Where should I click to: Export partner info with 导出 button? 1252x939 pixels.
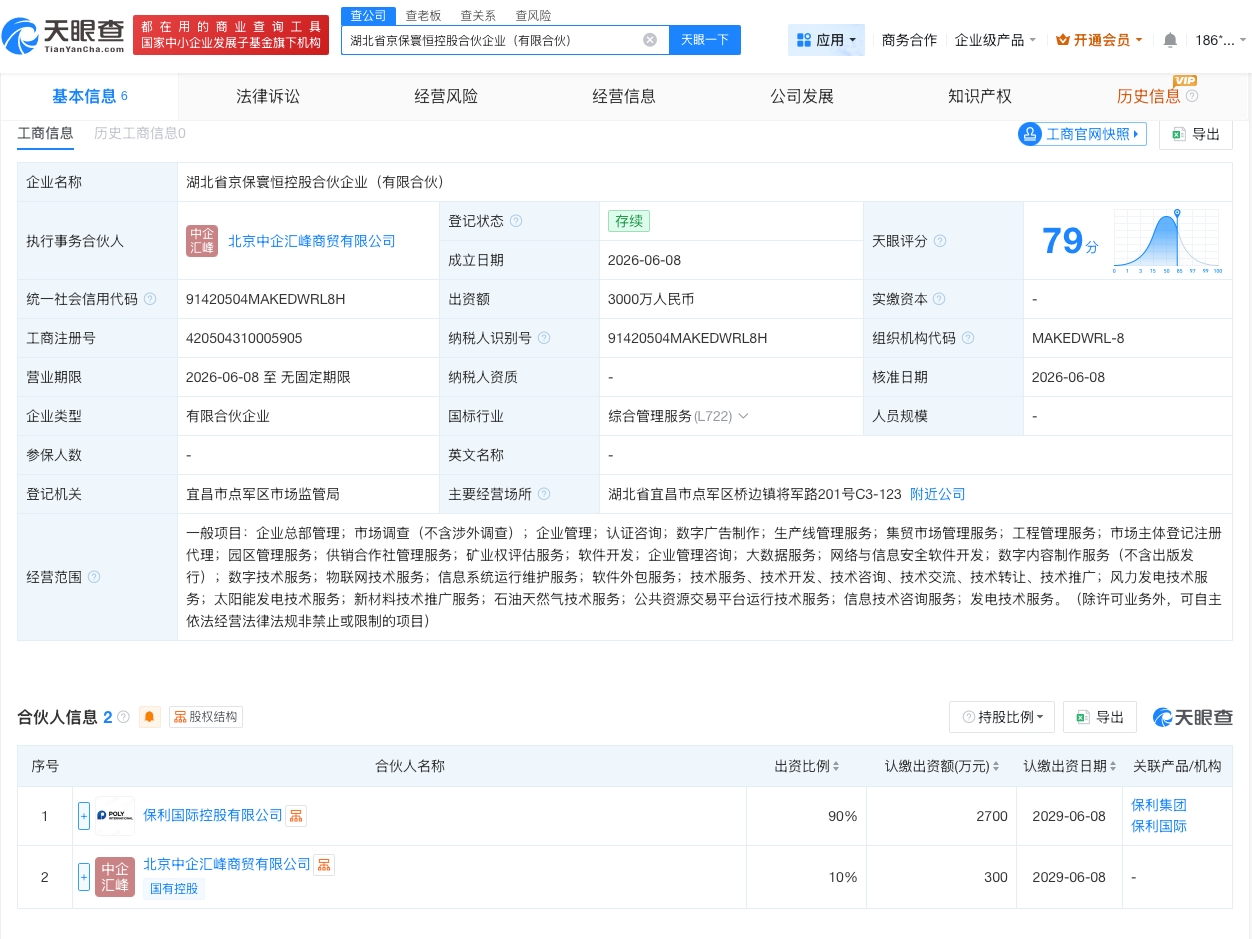[x=1100, y=717]
